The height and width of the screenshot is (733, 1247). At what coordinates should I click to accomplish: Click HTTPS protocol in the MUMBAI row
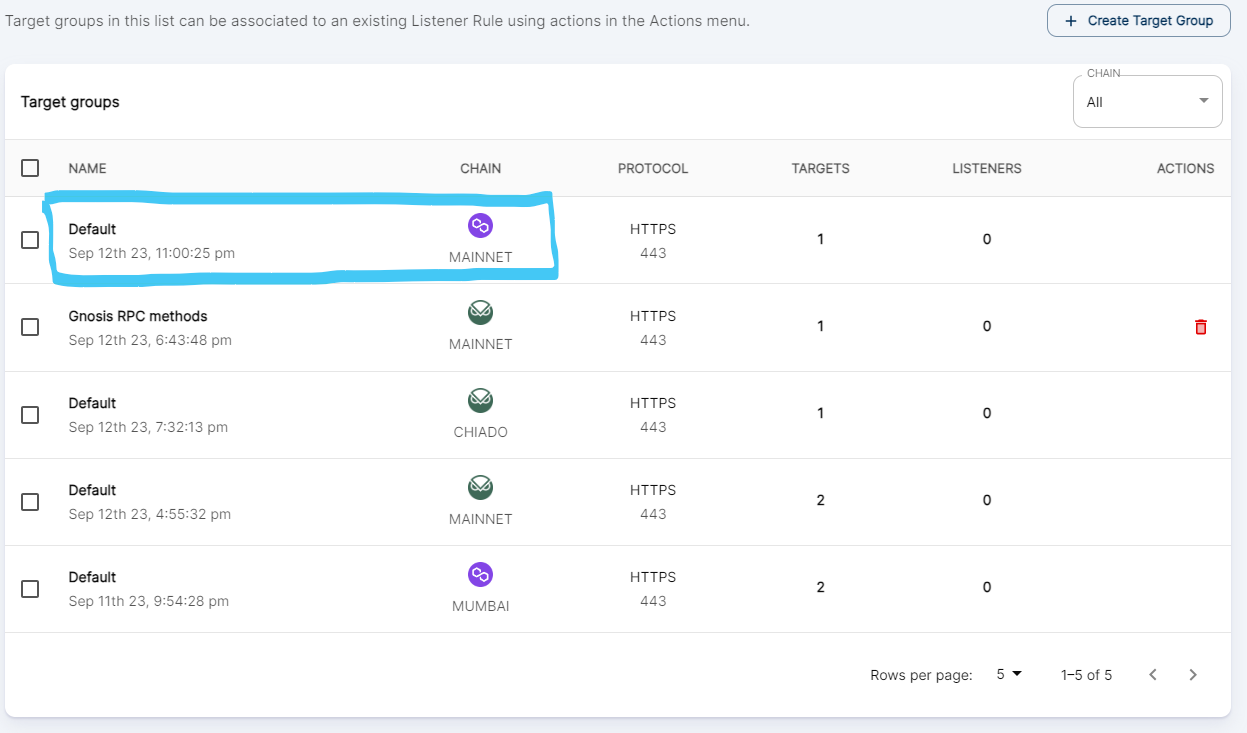pos(653,577)
